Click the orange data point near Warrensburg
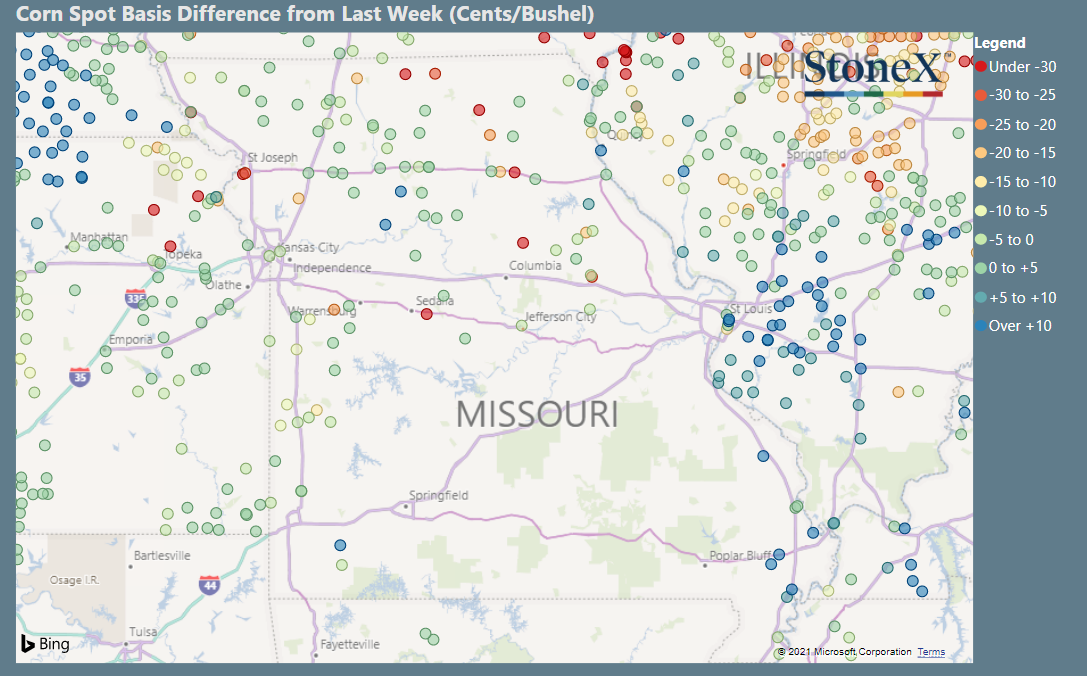The image size is (1087, 676). (334, 309)
